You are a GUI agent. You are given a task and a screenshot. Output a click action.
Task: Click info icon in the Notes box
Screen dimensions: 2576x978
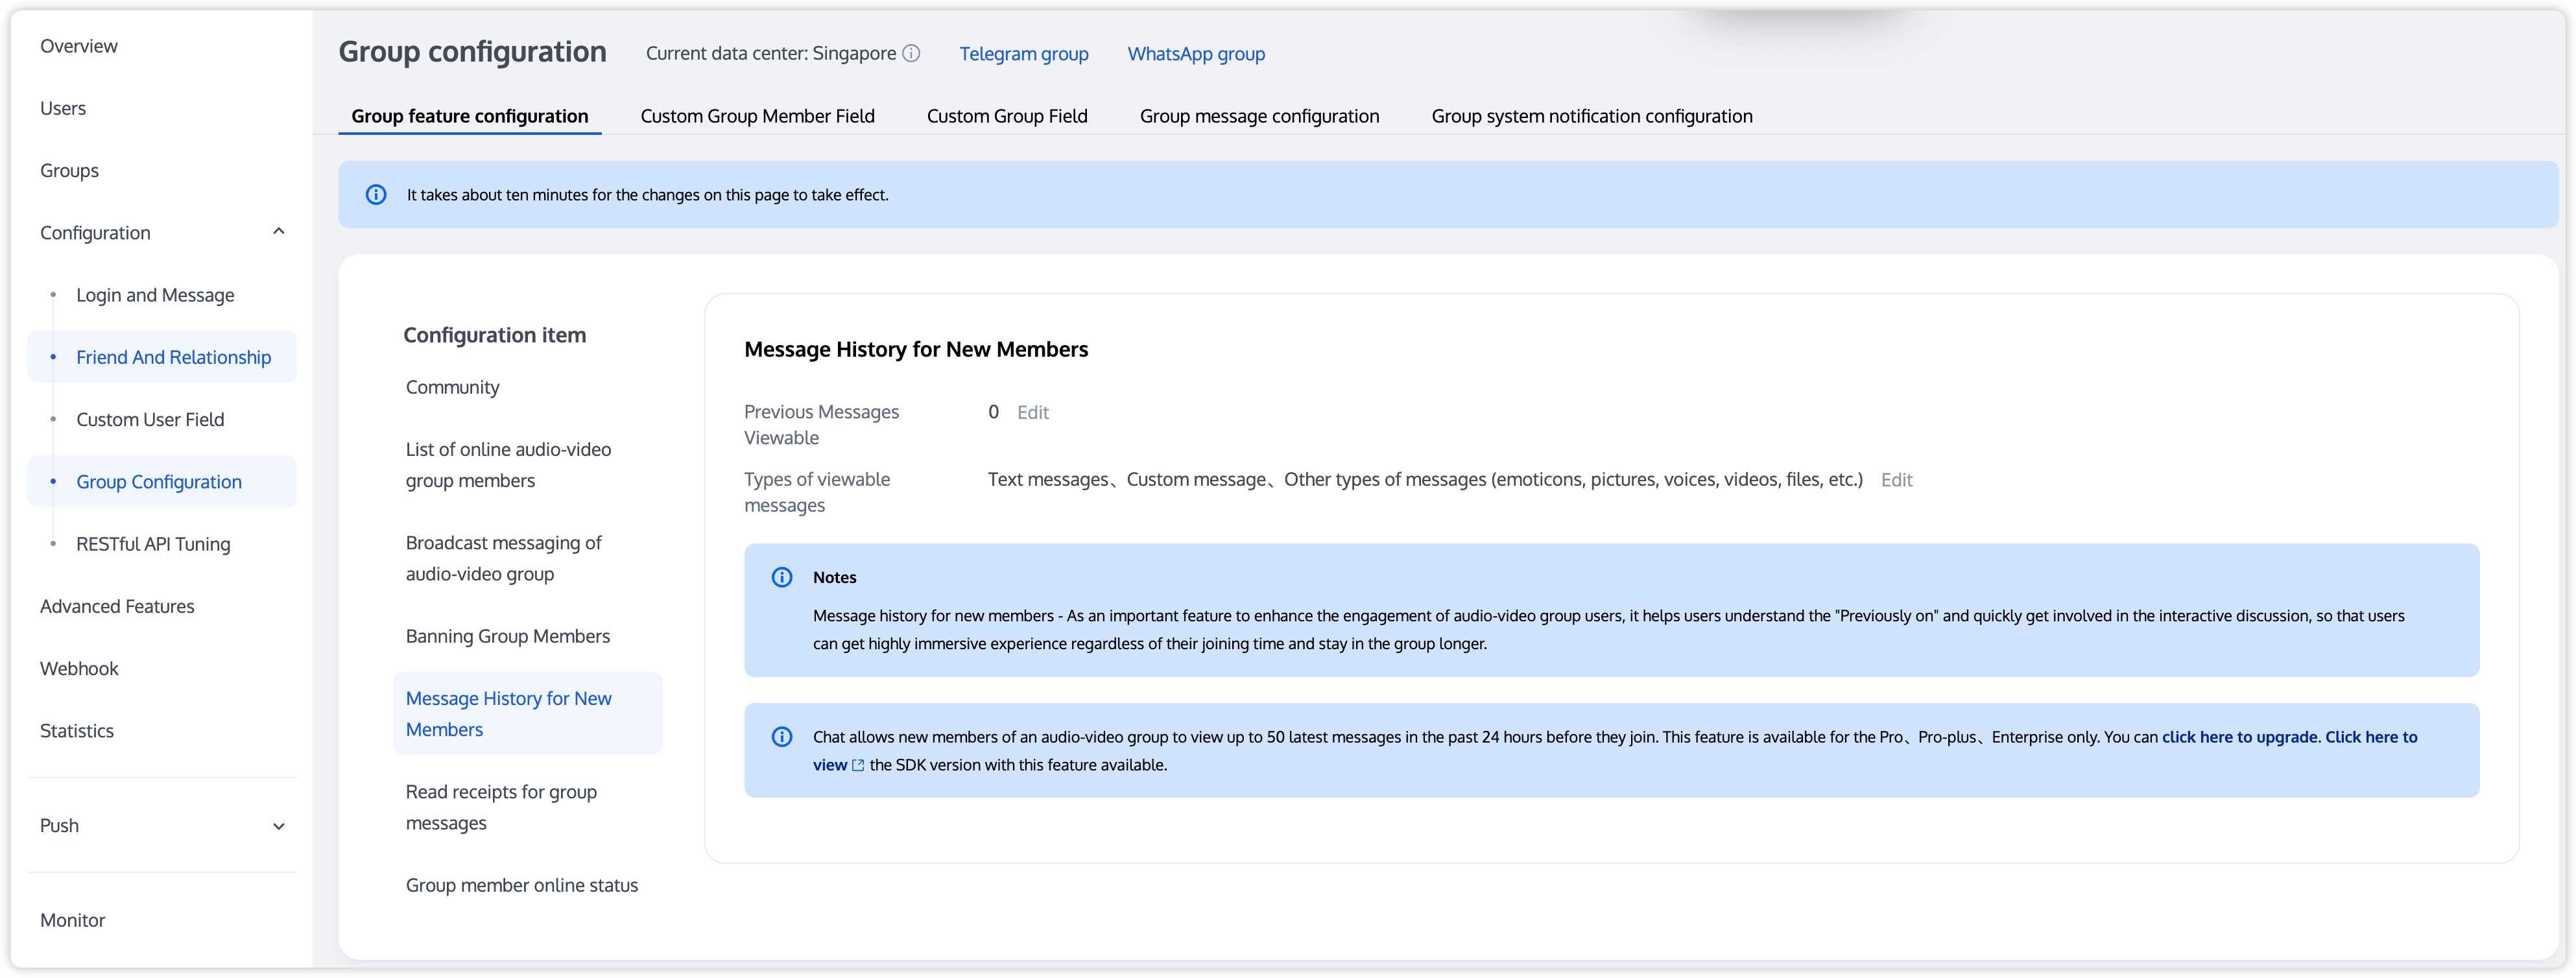pos(782,577)
